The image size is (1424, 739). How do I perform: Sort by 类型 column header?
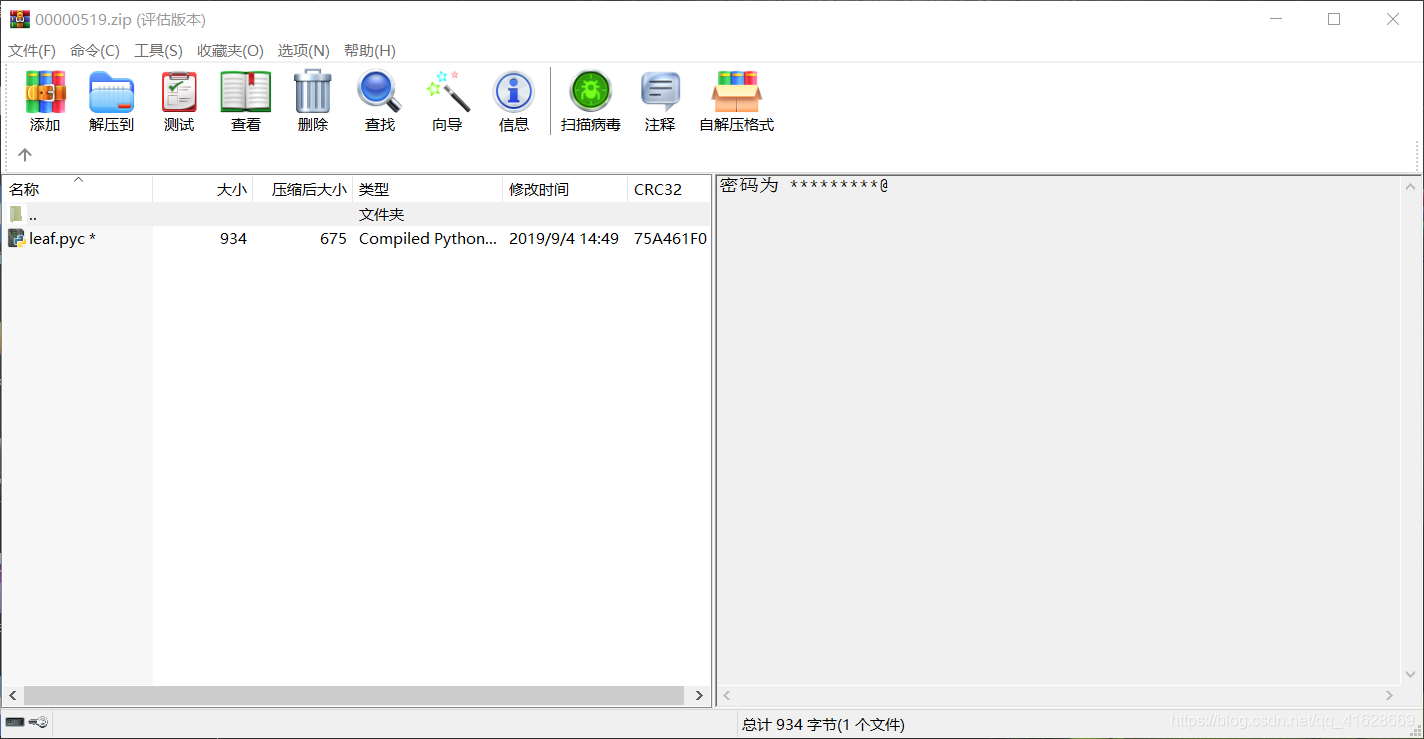[x=427, y=189]
